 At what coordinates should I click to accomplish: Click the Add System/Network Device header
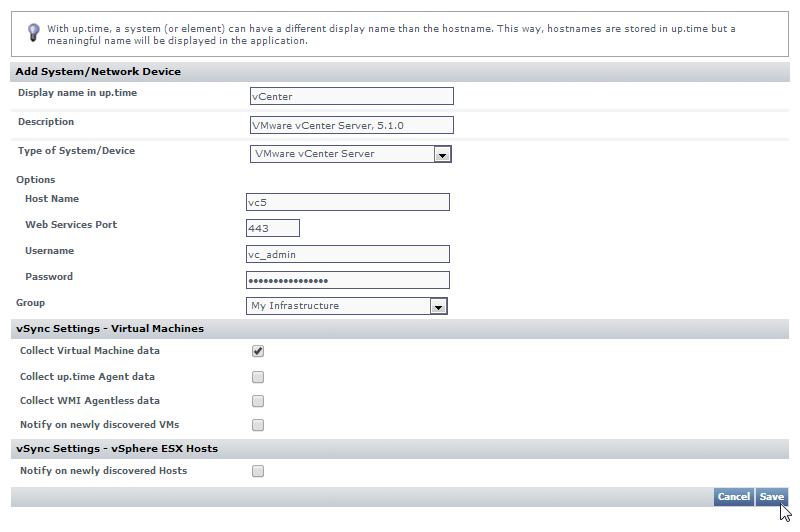point(98,72)
